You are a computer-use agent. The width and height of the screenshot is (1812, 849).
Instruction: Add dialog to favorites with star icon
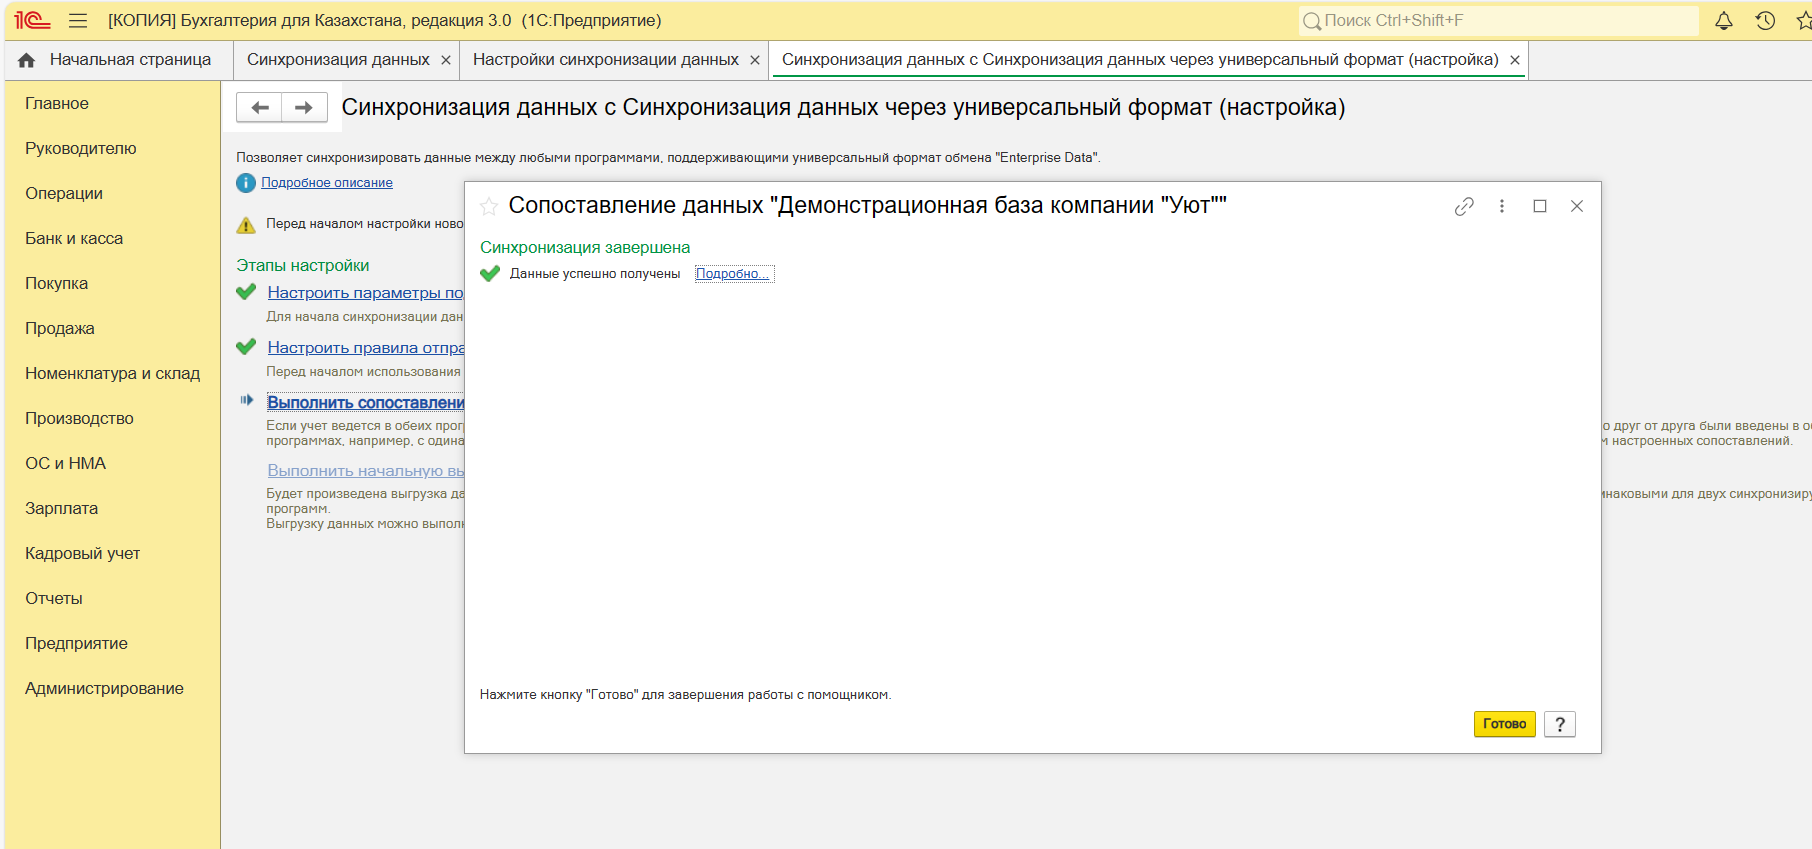[489, 207]
